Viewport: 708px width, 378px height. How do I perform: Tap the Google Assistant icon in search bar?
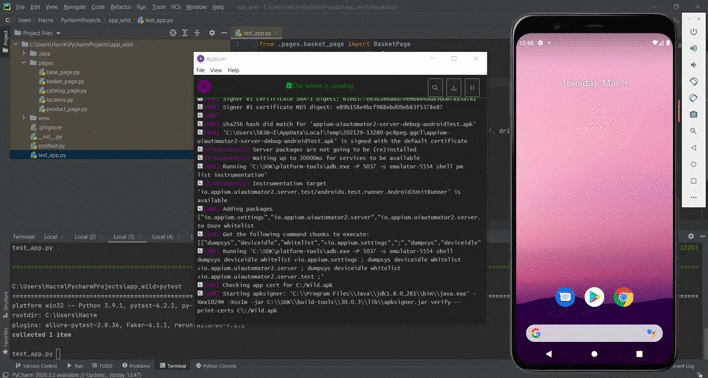651,333
